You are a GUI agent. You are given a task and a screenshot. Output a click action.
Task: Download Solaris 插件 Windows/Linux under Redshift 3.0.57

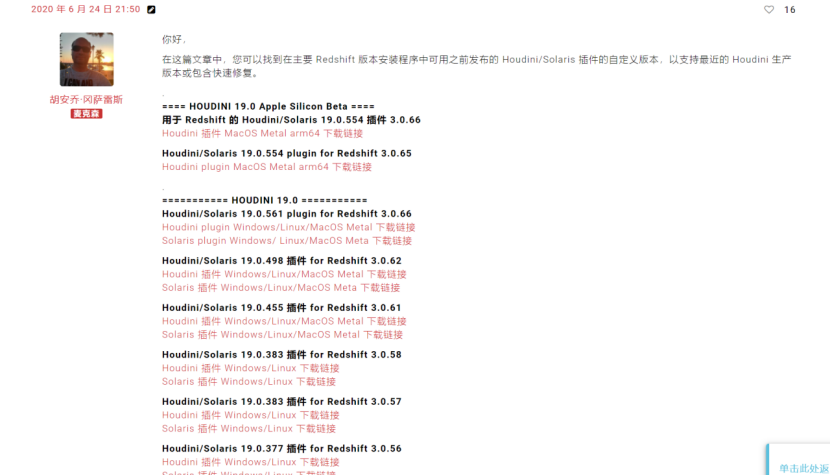(249, 428)
